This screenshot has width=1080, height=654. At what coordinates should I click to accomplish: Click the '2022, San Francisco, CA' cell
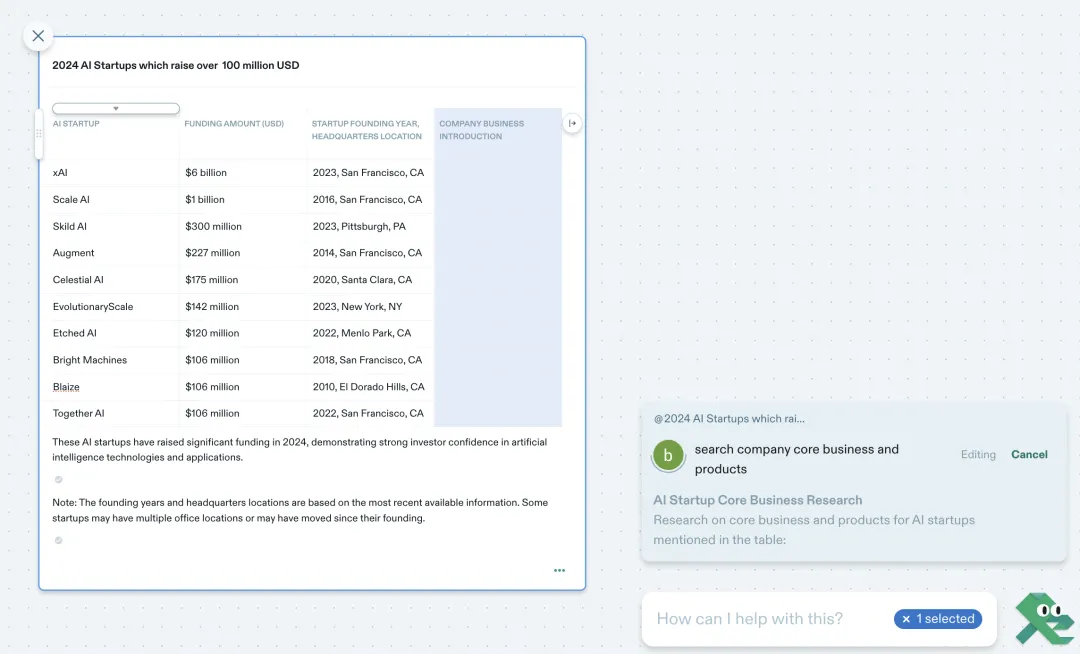click(371, 414)
